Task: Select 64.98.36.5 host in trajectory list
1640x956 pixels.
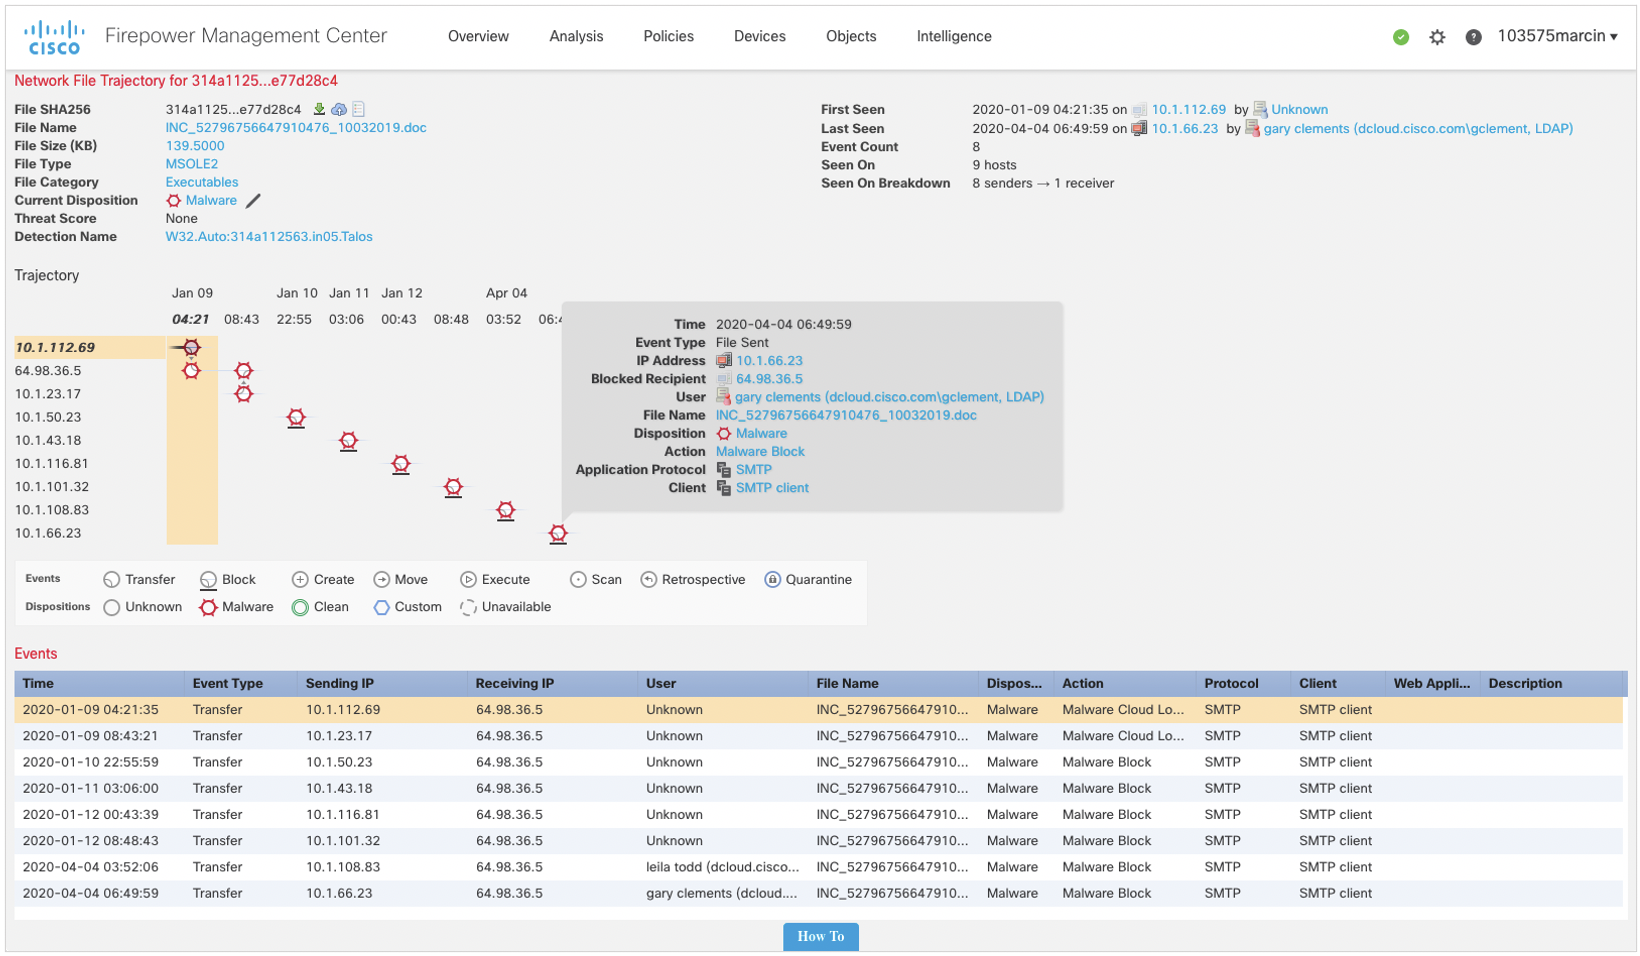Action: pyautogui.click(x=48, y=371)
